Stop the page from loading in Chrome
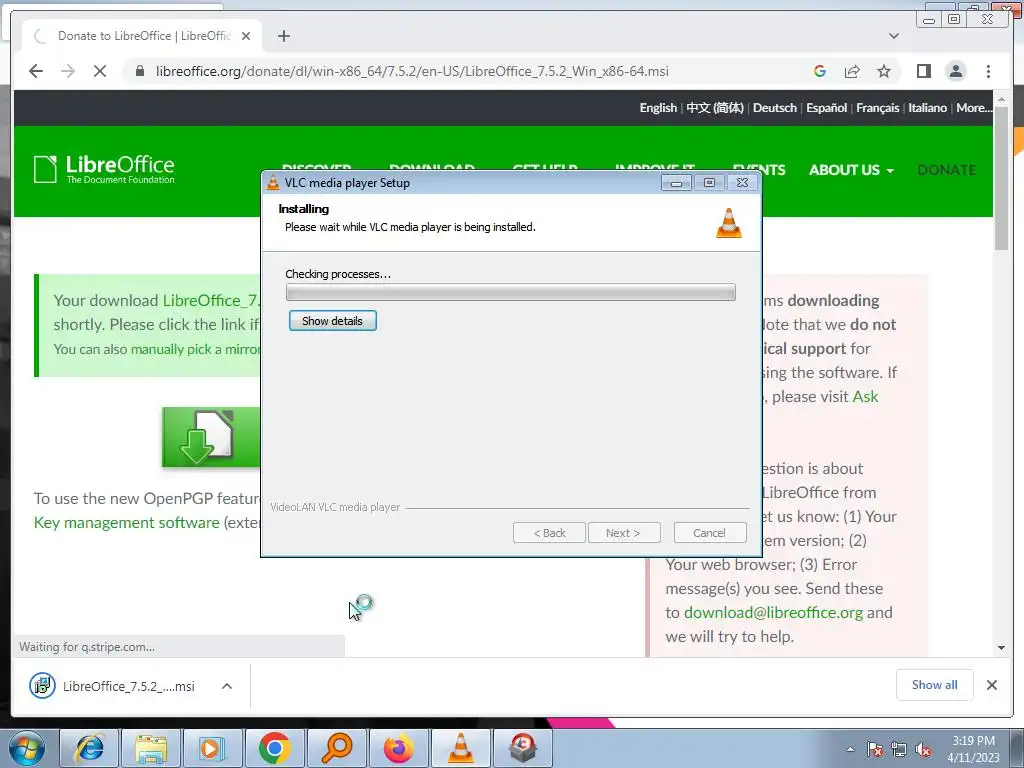 pyautogui.click(x=100, y=71)
